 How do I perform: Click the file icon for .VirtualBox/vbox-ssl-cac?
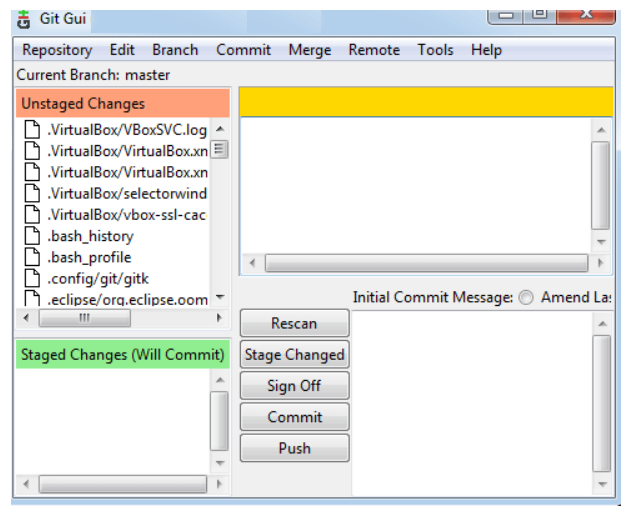pyautogui.click(x=32, y=214)
